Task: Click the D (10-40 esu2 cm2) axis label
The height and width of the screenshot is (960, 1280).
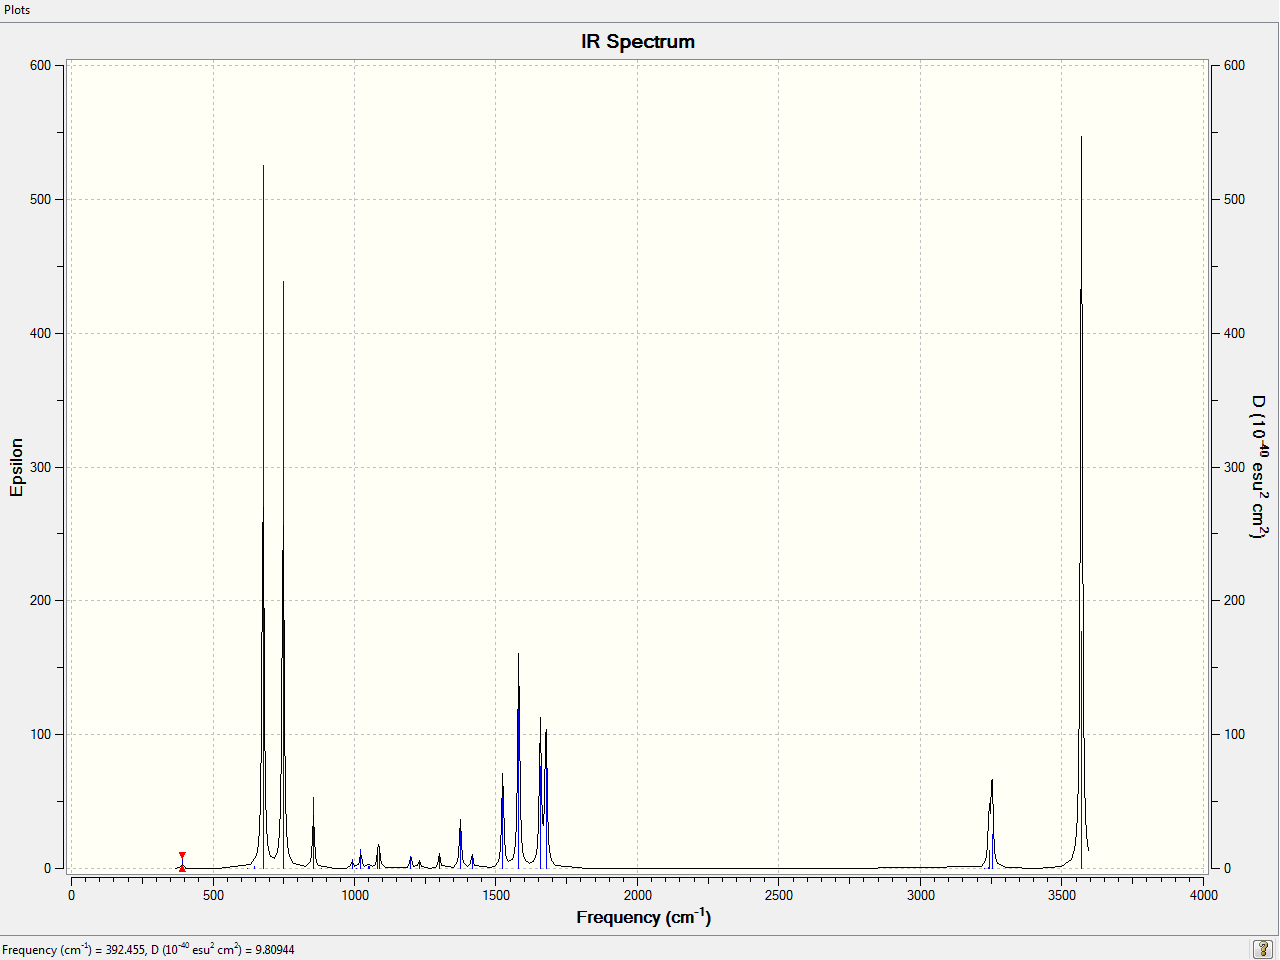Action: (x=1260, y=467)
